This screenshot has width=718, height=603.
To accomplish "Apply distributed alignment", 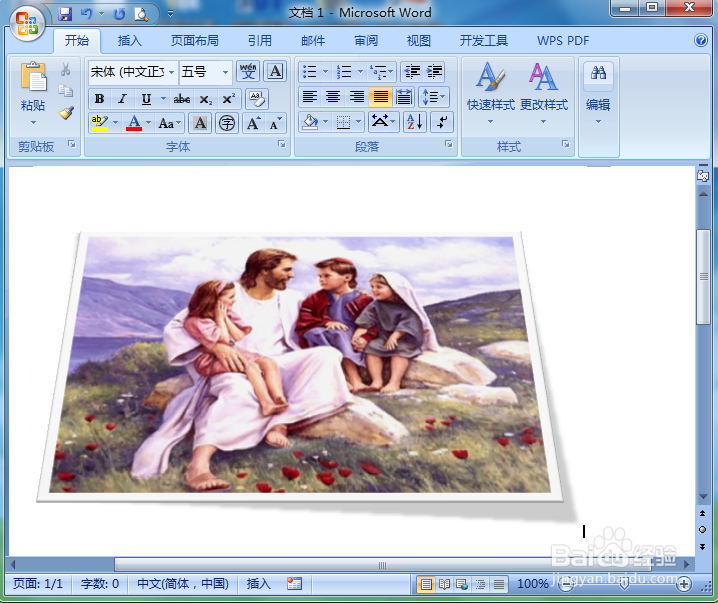I will [x=404, y=97].
